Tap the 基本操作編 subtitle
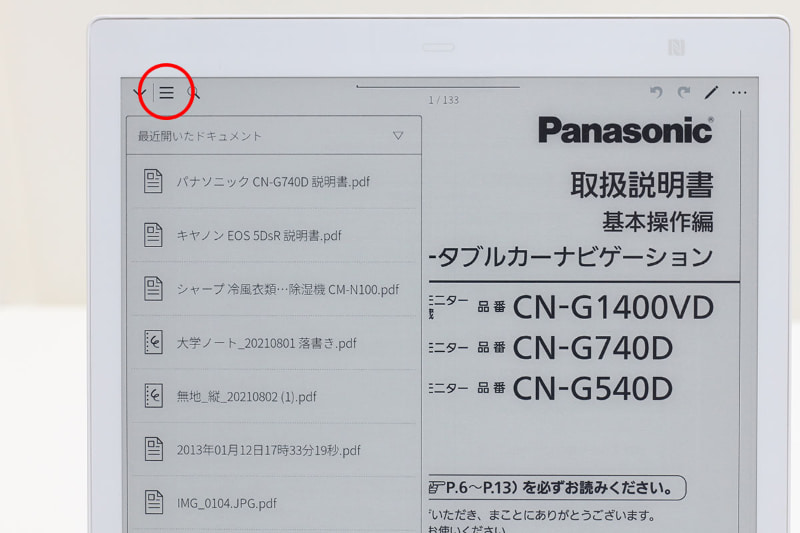Screen dimensions: 800x533 658,222
